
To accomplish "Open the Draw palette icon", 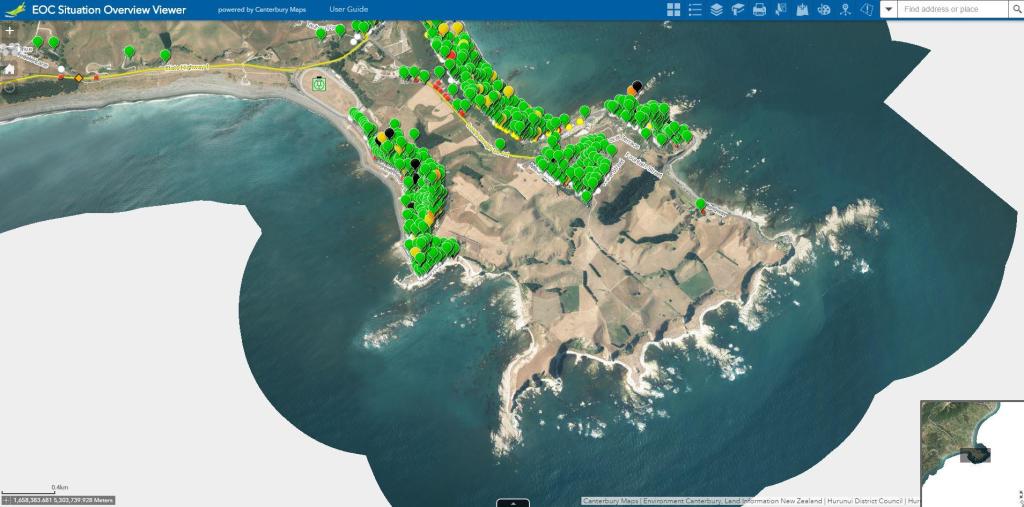I will 824,9.
